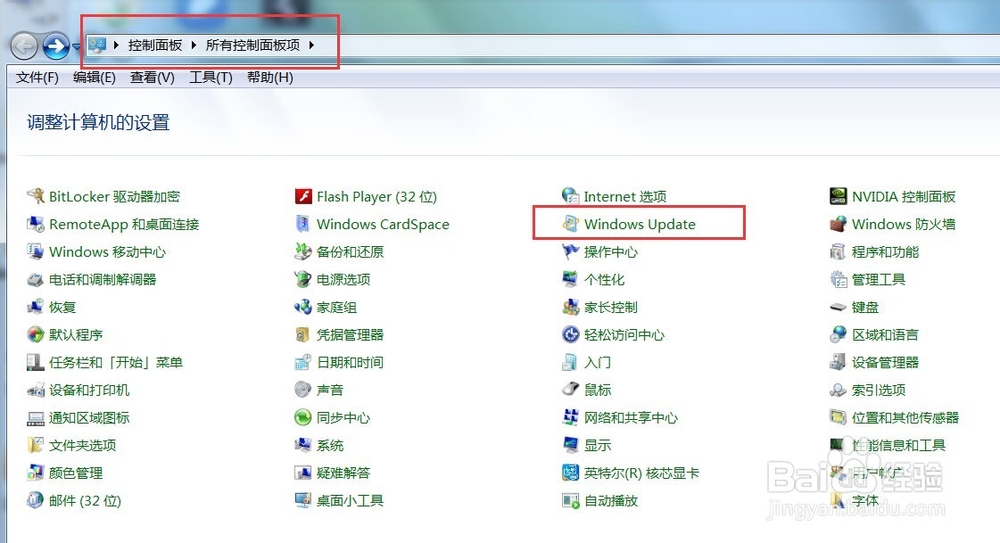Open the 区域和语言 link
The width and height of the screenshot is (1000, 543).
pyautogui.click(x=885, y=335)
